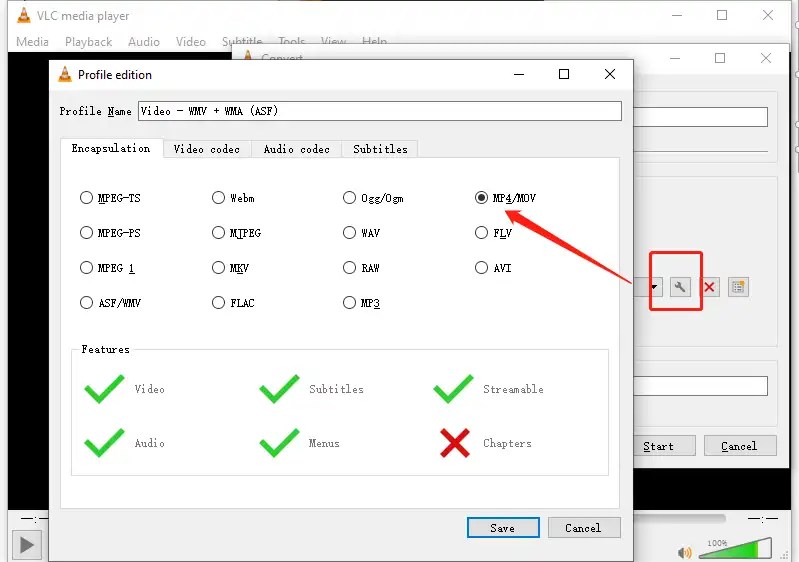Image resolution: width=799 pixels, height=562 pixels.
Task: Switch to the Audio codec tab
Action: [x=296, y=149]
